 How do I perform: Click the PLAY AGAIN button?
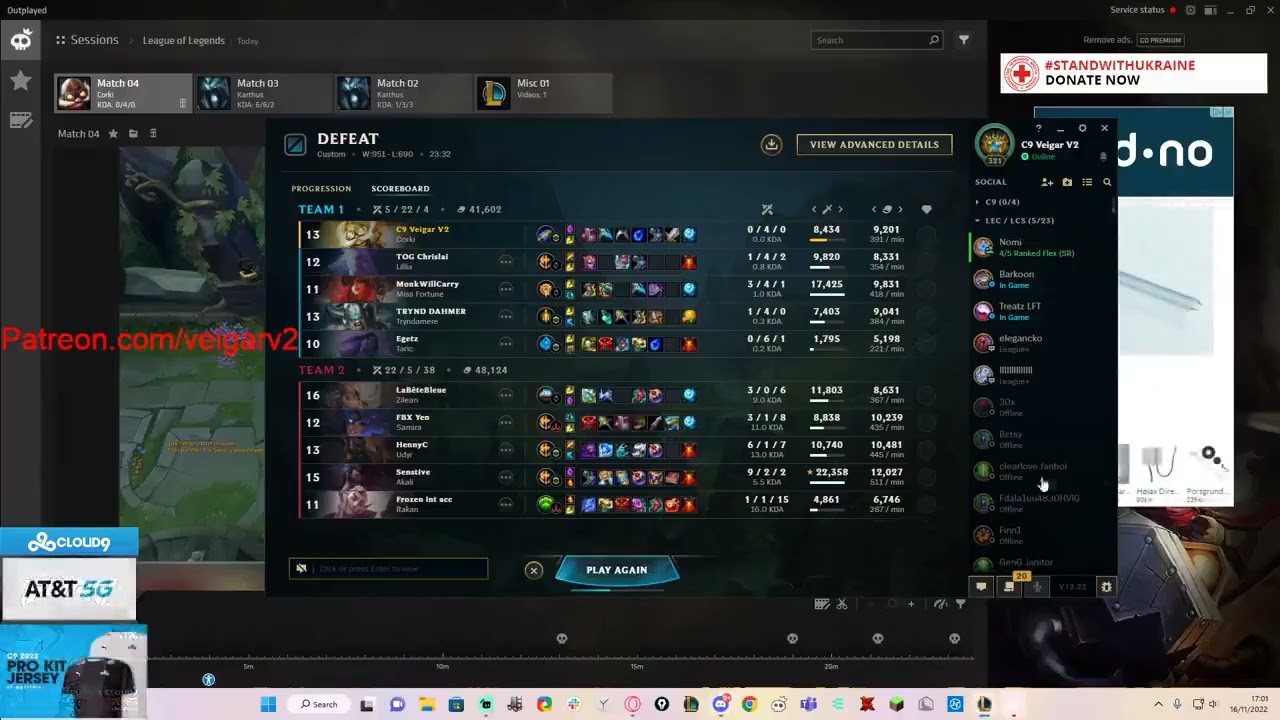(617, 570)
